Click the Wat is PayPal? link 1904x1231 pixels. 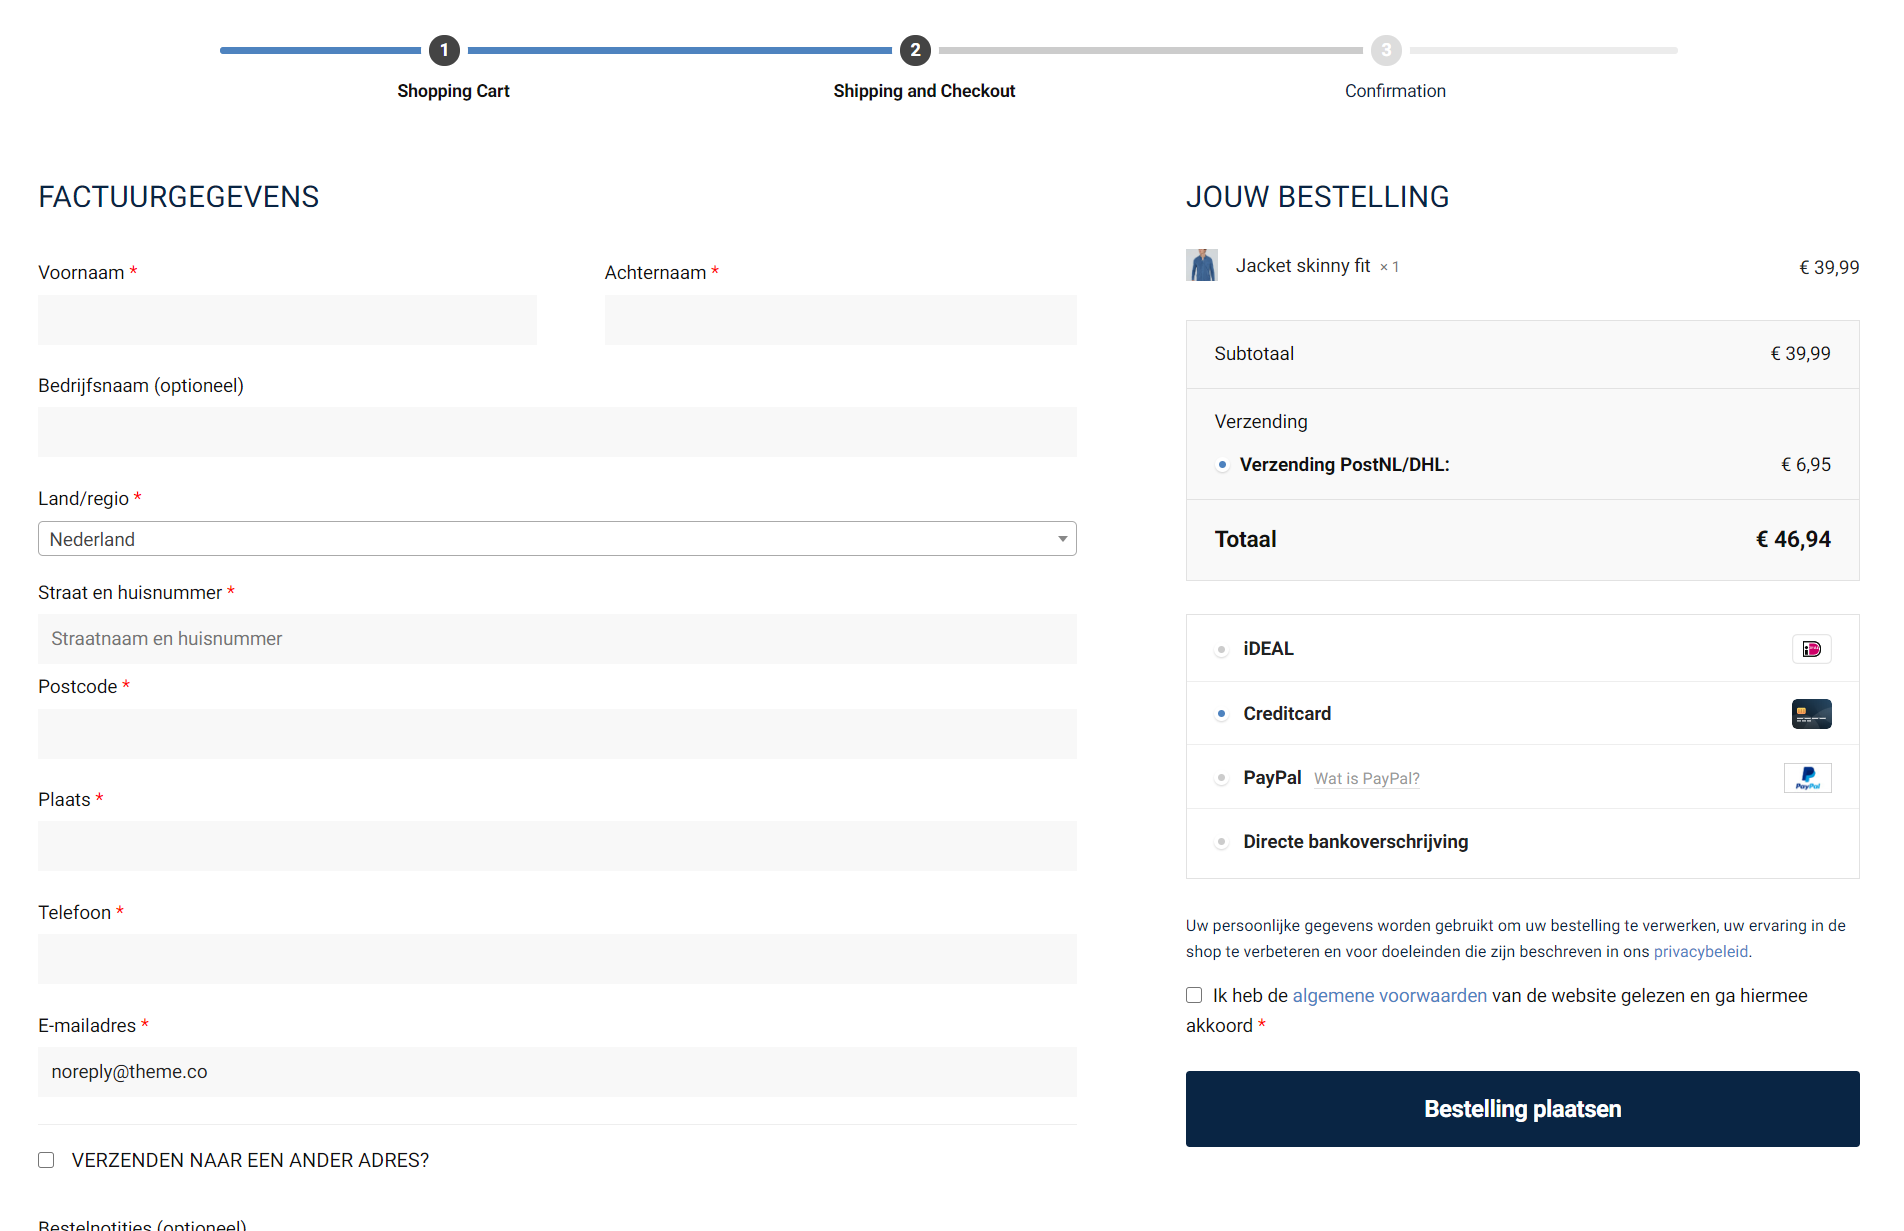click(x=1366, y=779)
